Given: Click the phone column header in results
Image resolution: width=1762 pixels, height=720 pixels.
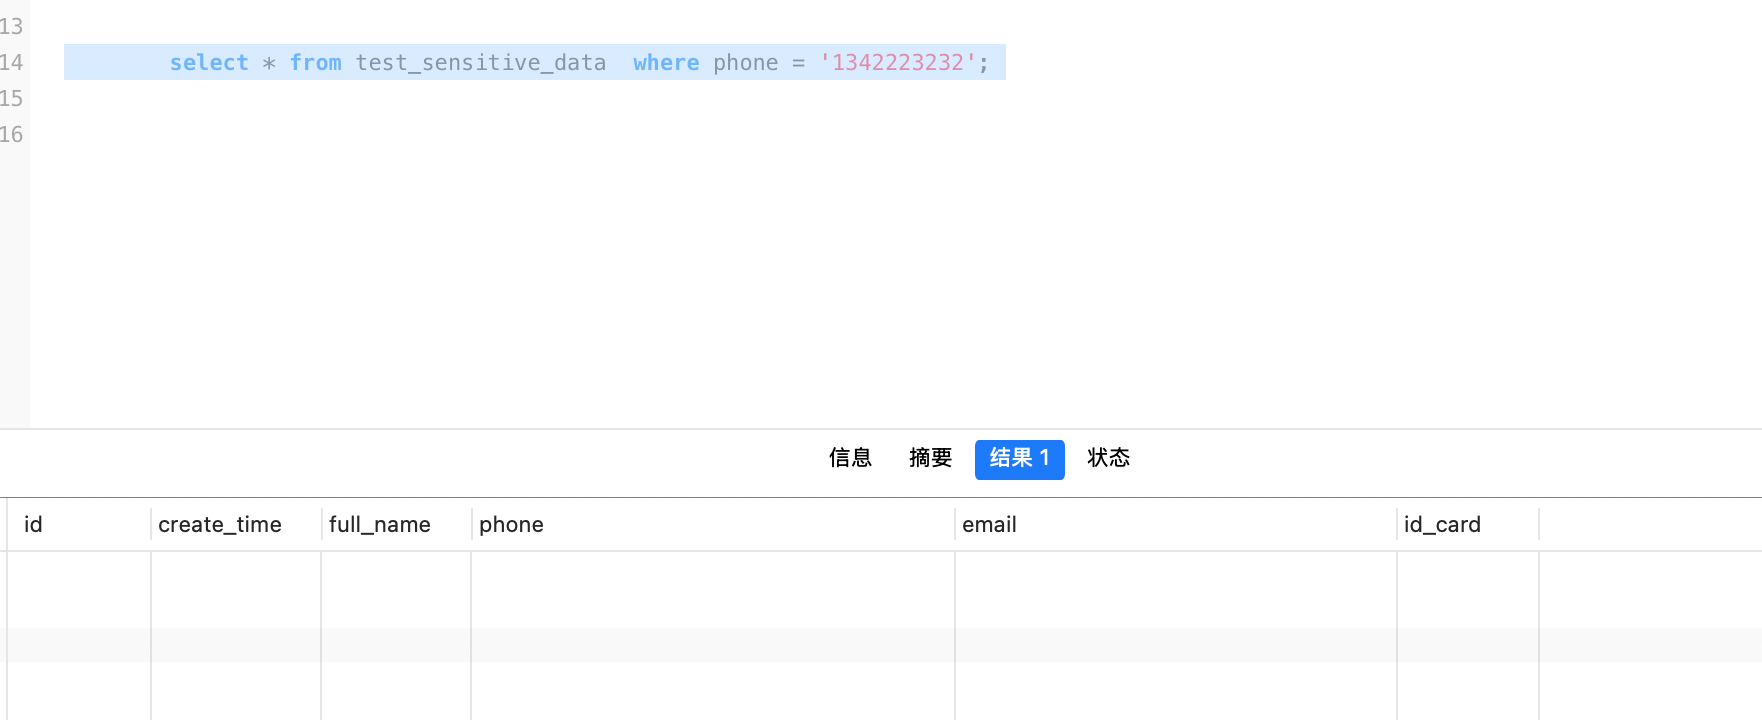Looking at the screenshot, I should point(511,525).
